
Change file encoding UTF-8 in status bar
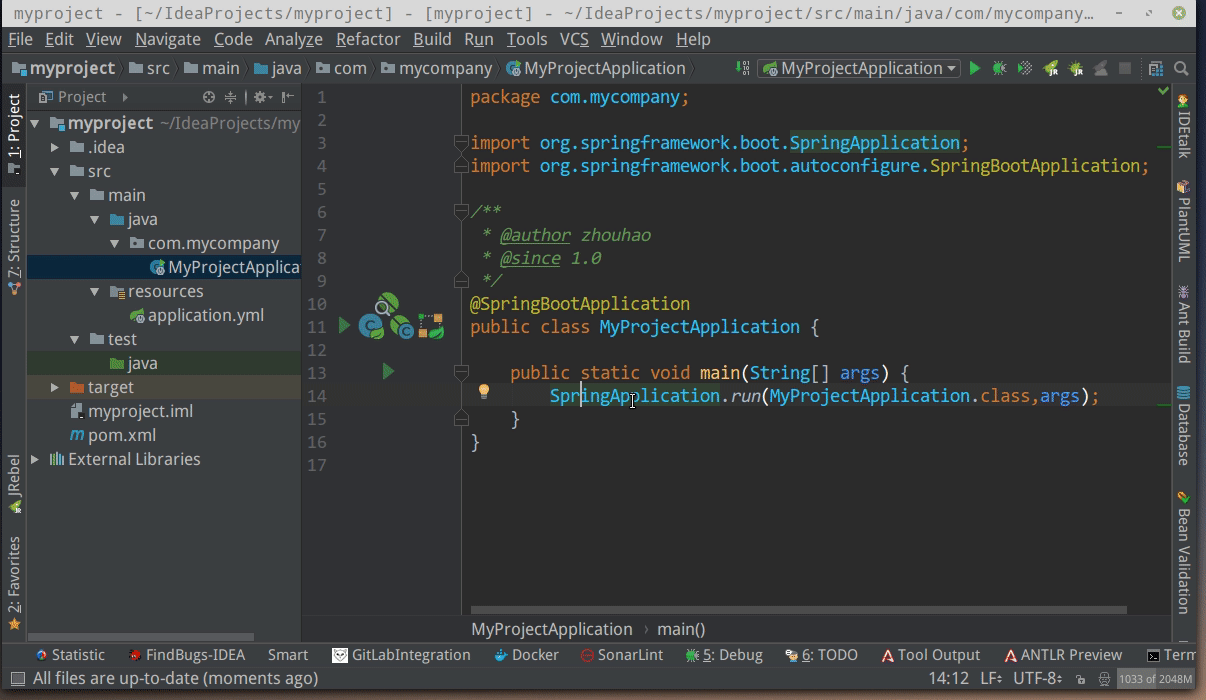tap(1037, 678)
